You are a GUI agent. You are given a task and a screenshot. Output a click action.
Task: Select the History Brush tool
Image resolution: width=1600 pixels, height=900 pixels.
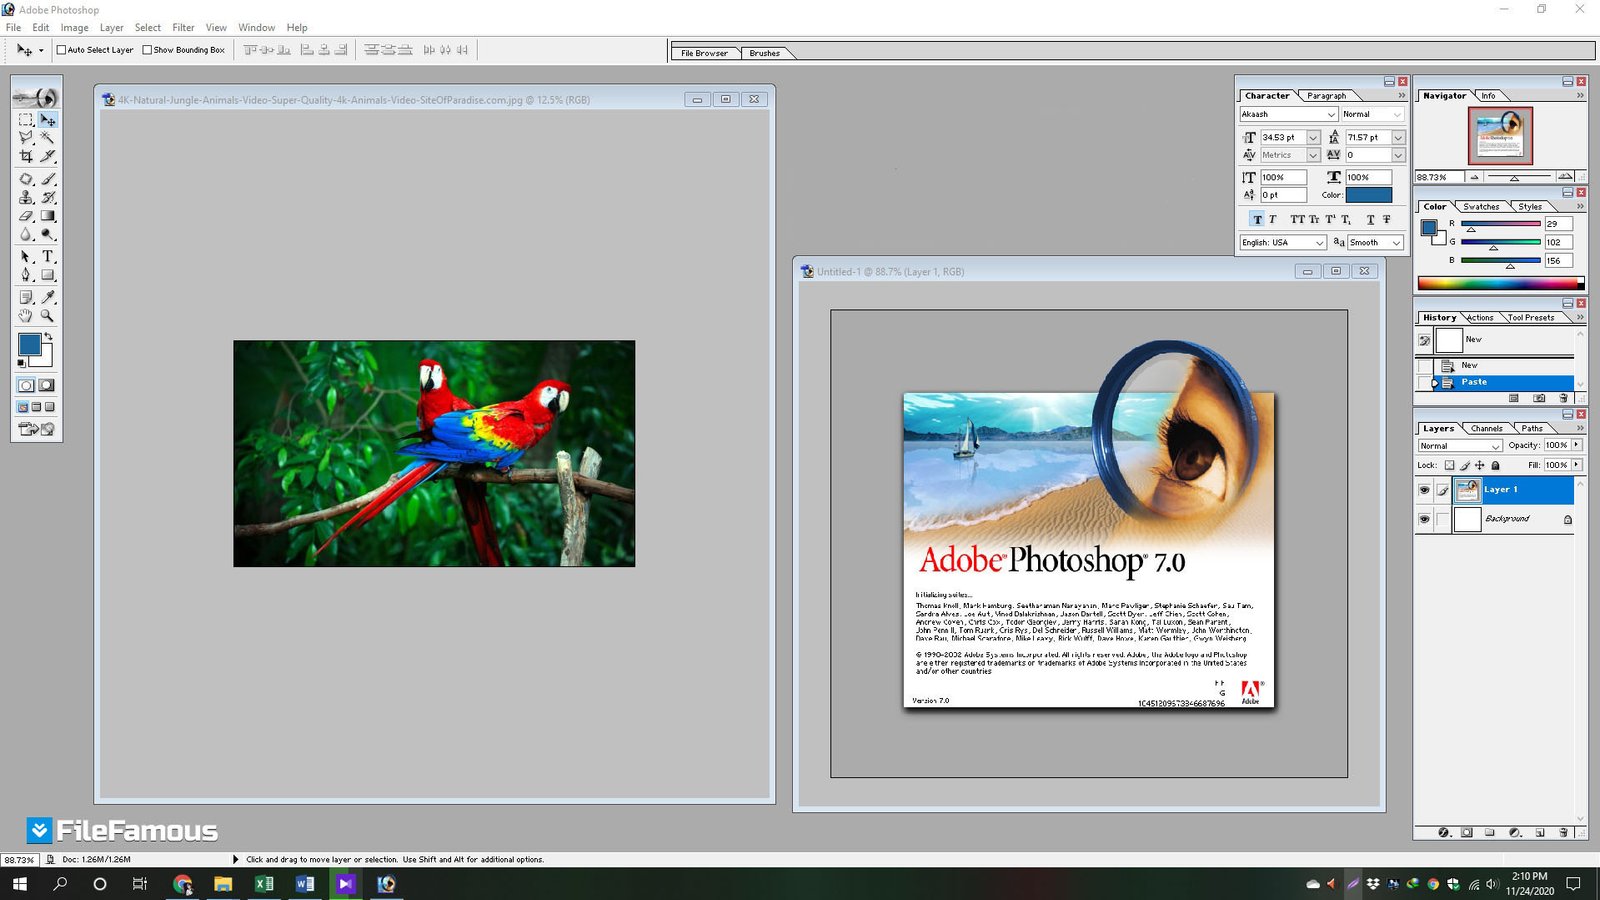(x=47, y=198)
